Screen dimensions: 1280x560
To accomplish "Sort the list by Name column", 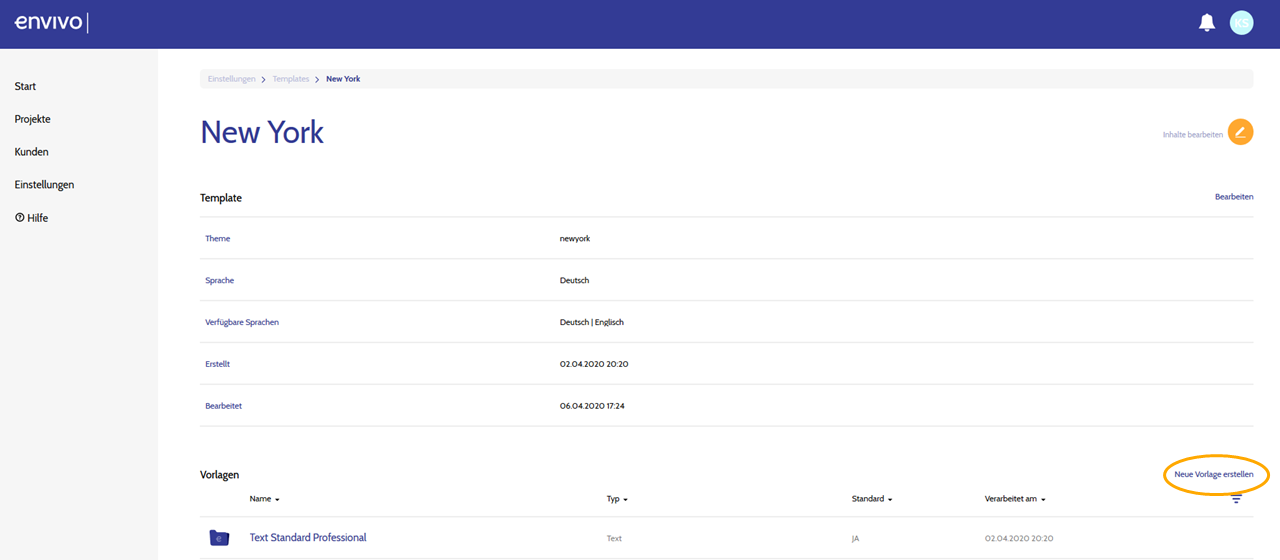I will [264, 499].
